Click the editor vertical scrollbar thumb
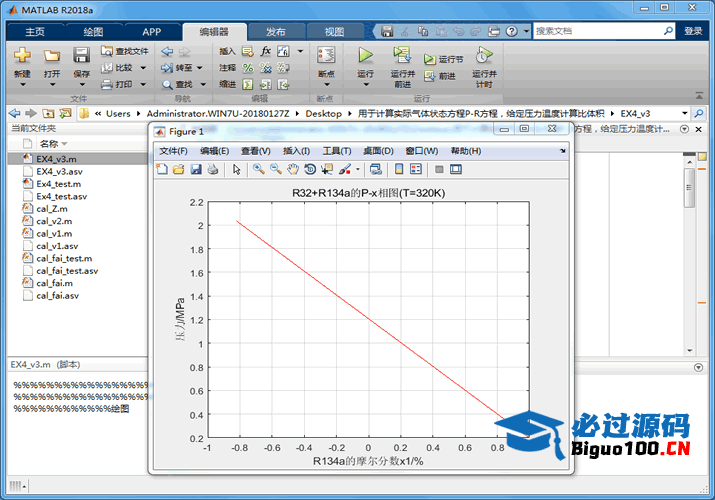 point(689,187)
